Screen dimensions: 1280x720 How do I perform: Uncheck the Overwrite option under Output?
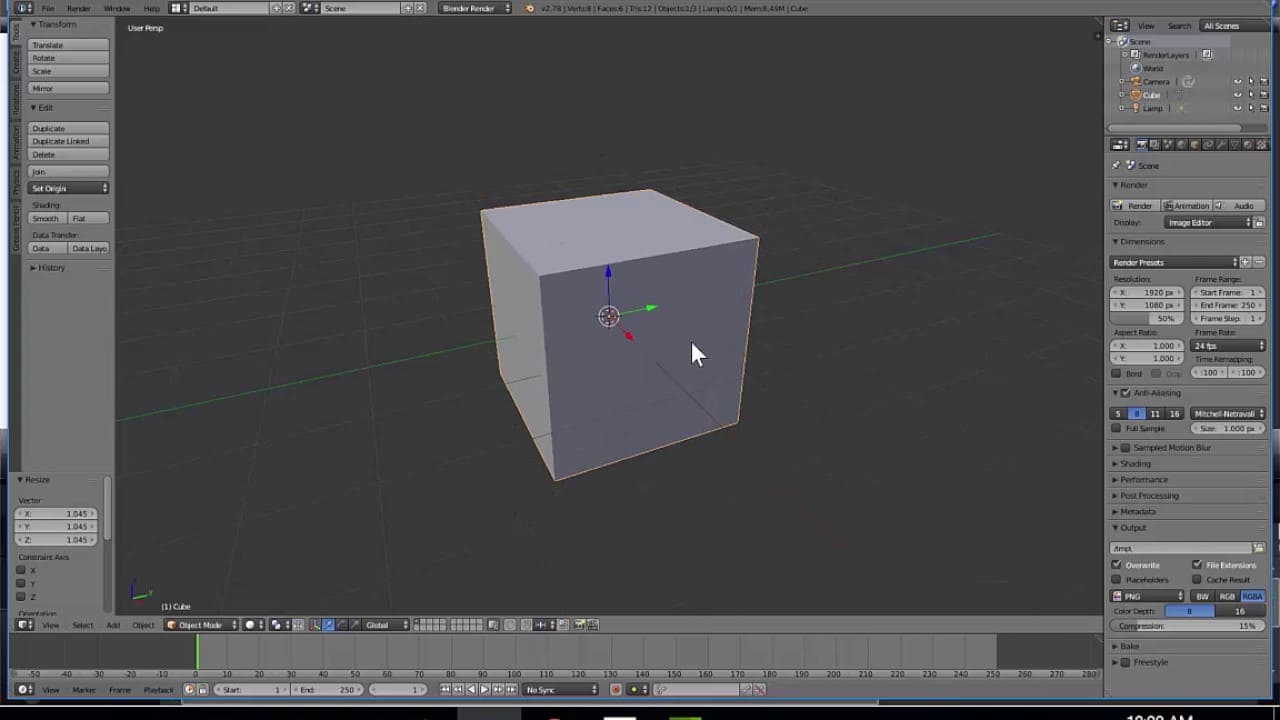[1117, 565]
